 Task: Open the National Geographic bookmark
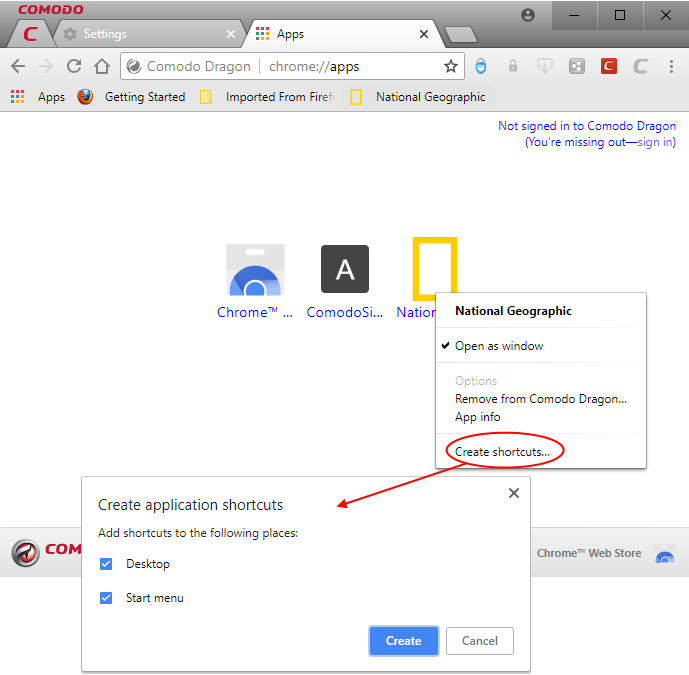coord(417,97)
